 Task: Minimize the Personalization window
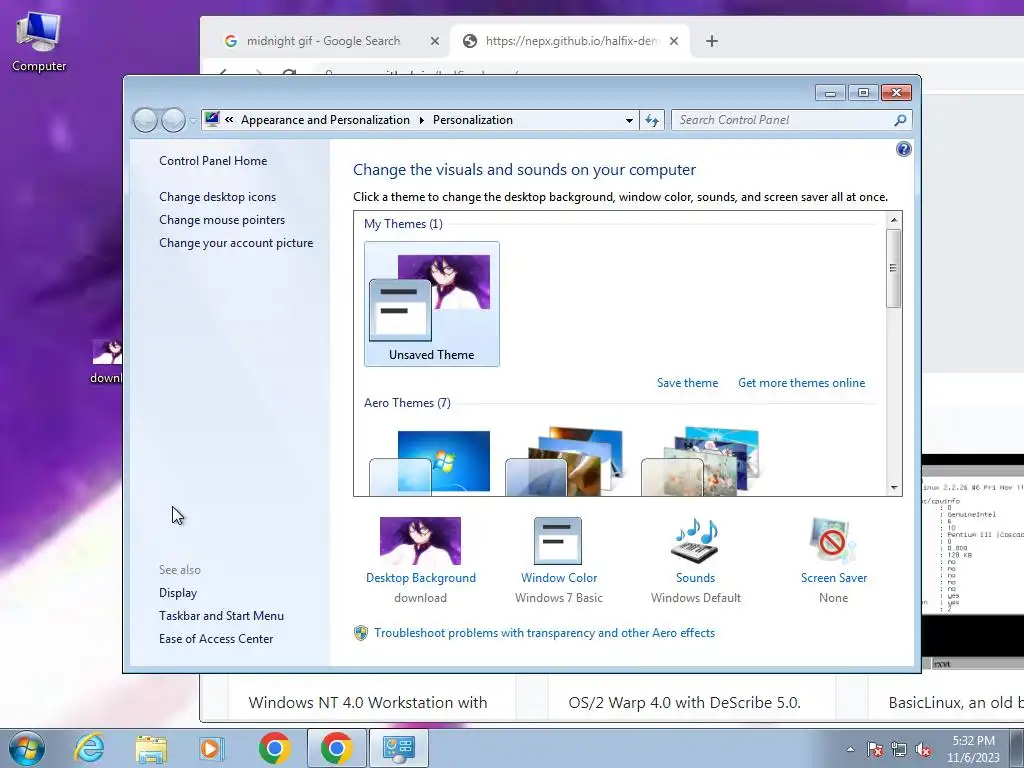830,93
